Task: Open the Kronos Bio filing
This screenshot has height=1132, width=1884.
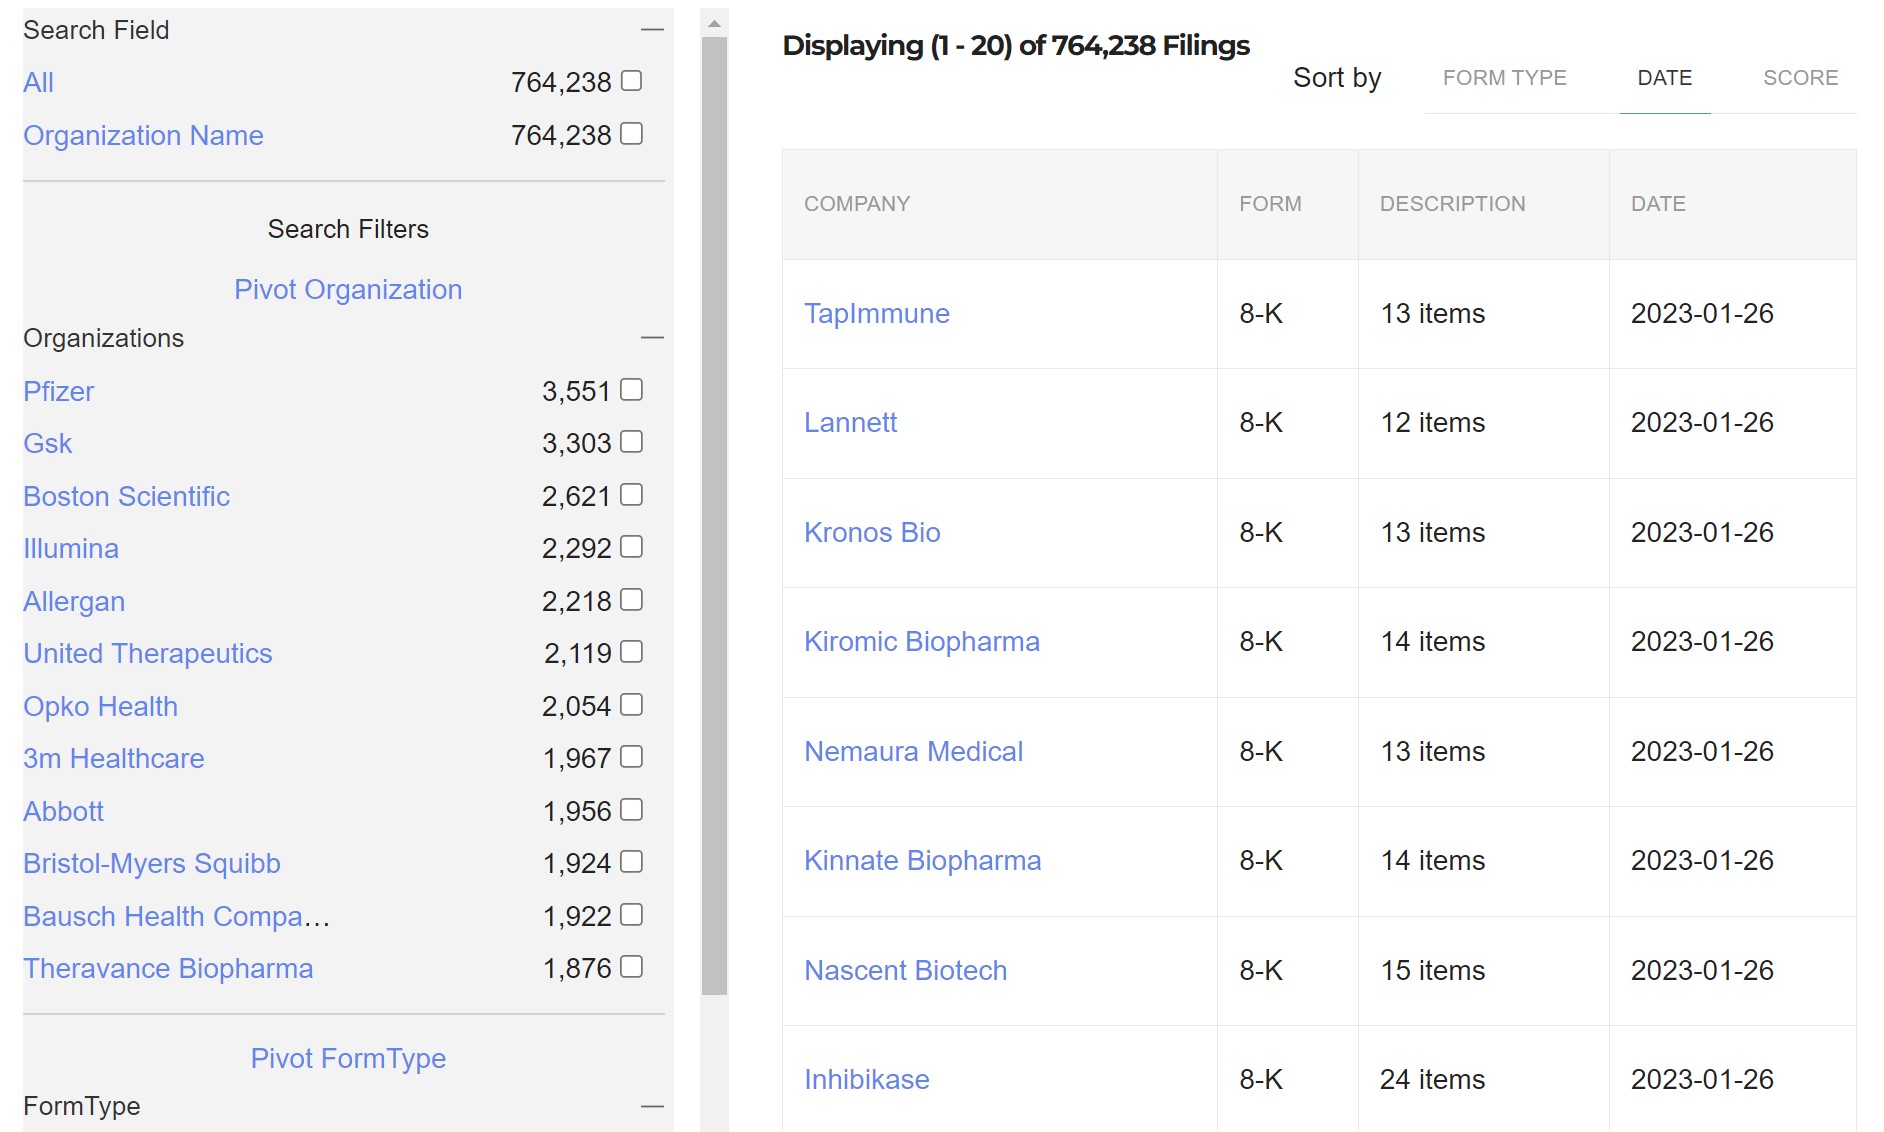Action: click(x=872, y=532)
